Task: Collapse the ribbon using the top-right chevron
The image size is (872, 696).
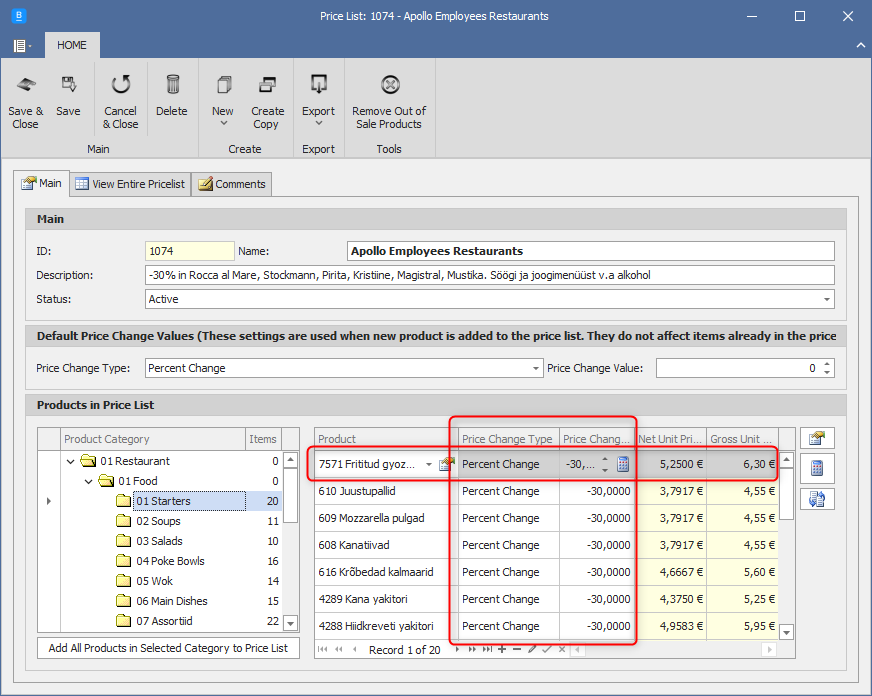Action: coord(860,46)
